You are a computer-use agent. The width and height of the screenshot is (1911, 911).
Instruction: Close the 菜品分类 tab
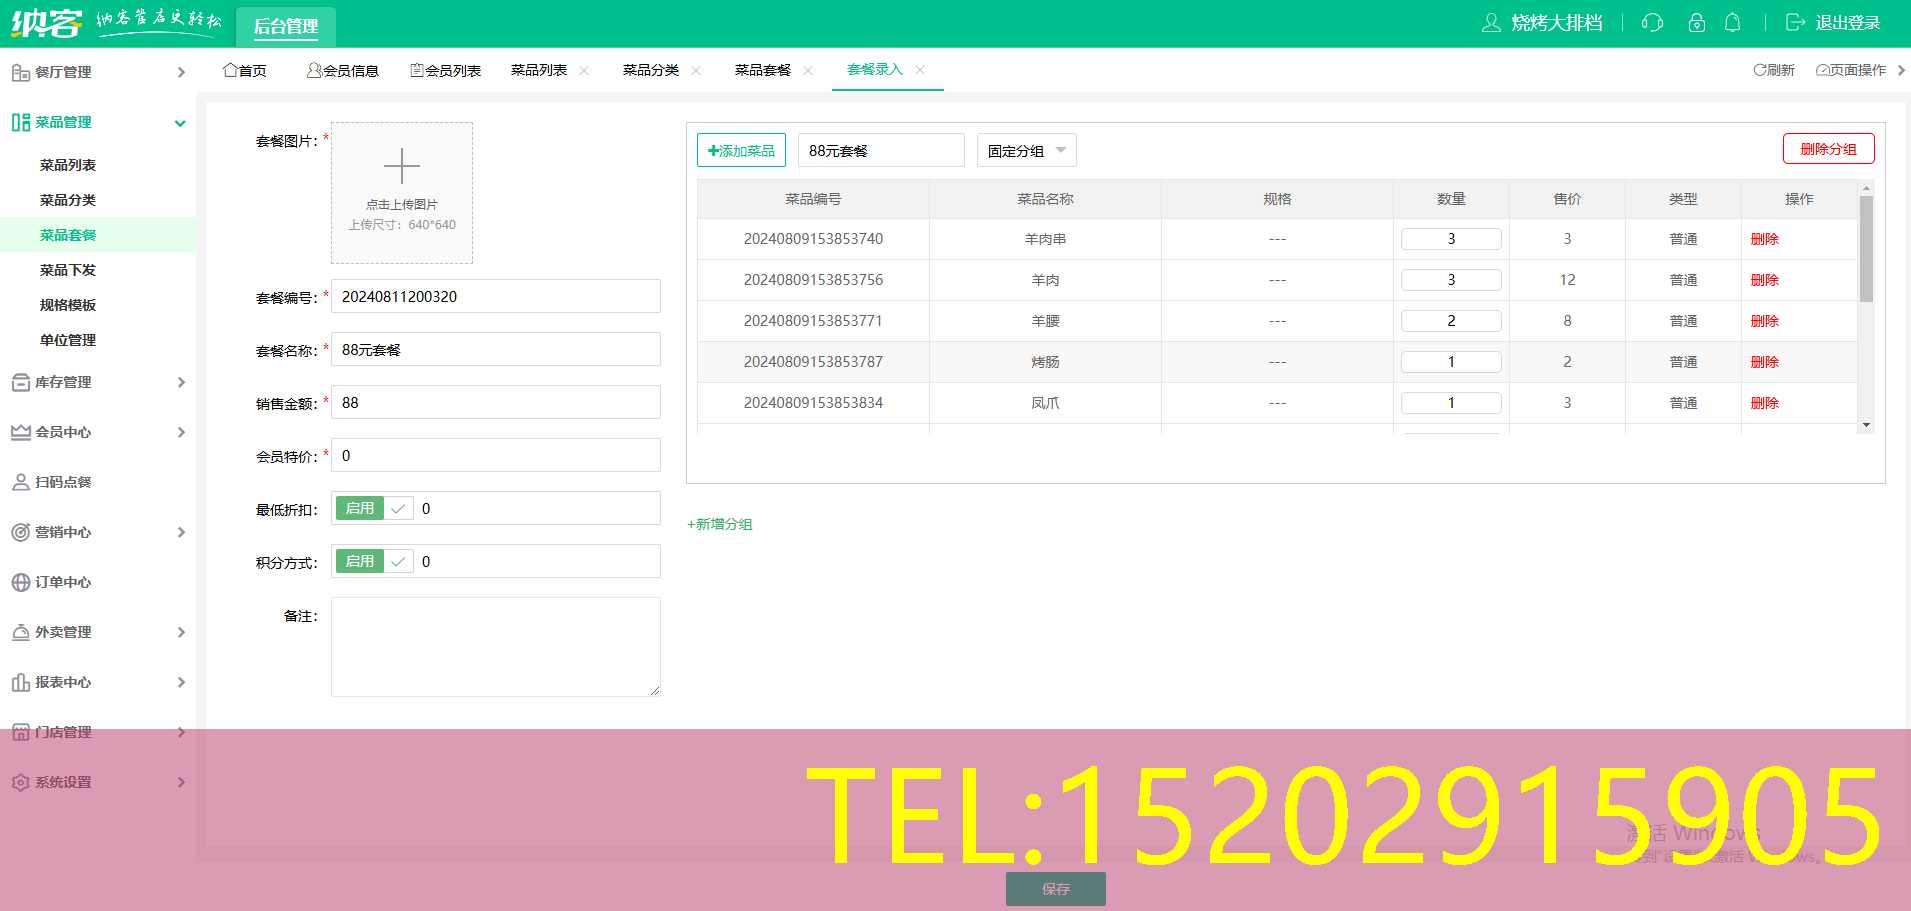tap(696, 70)
